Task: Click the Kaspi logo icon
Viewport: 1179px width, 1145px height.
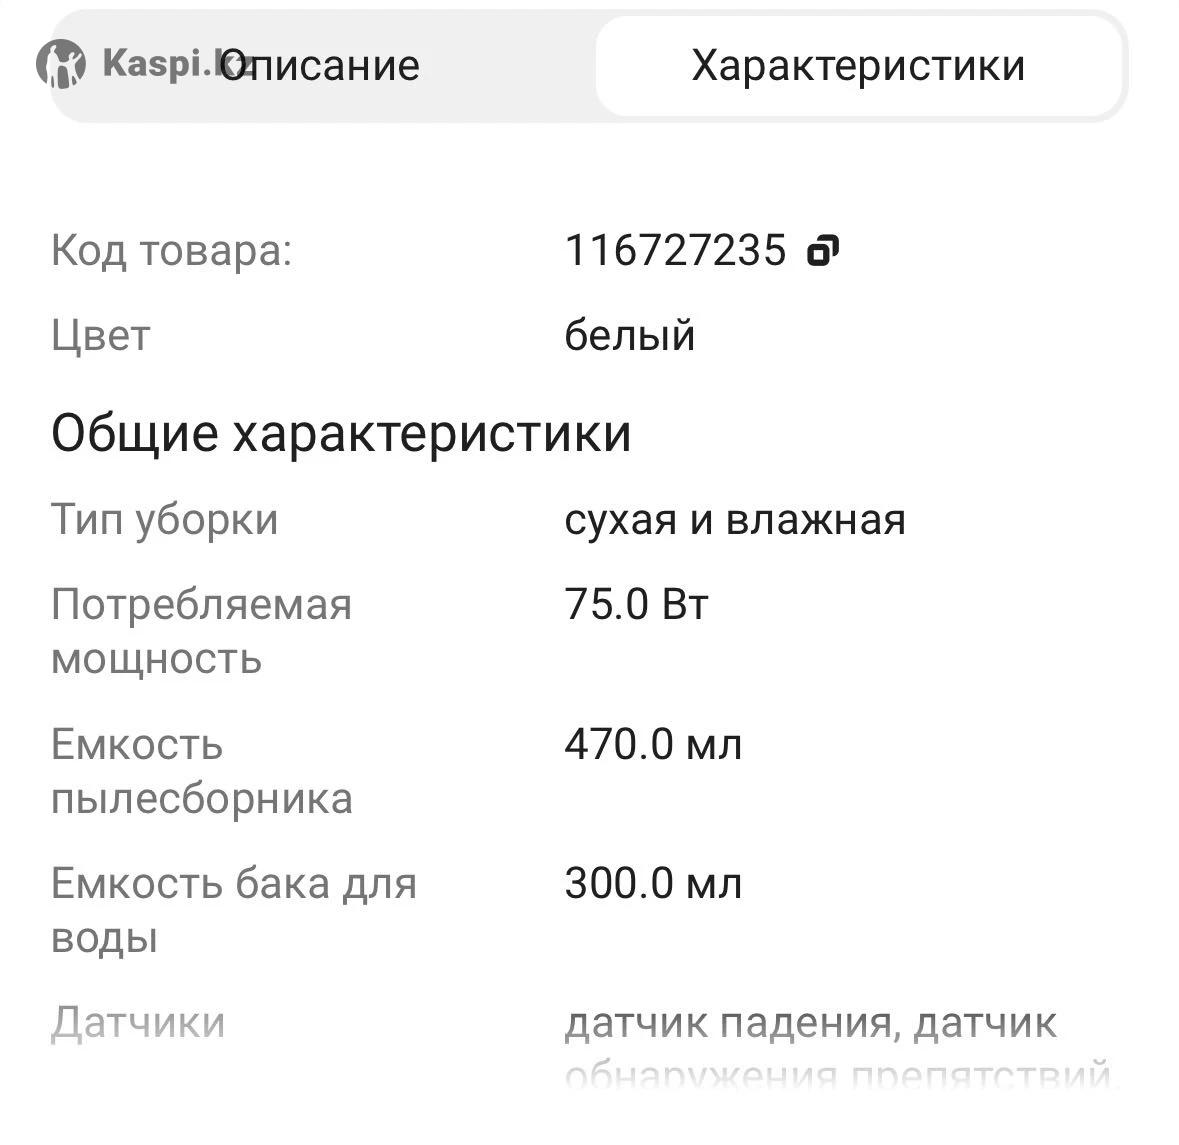Action: coord(61,64)
